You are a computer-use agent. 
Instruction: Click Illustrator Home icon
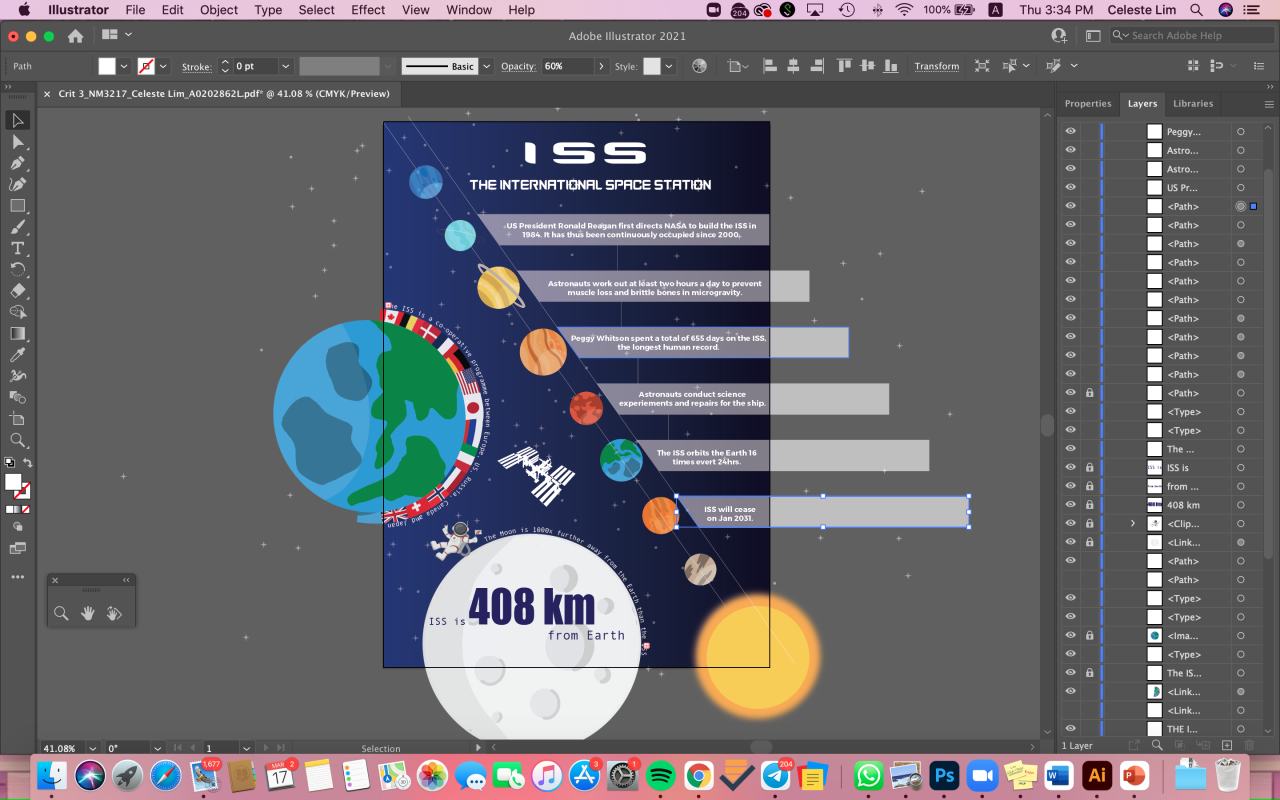tap(75, 36)
